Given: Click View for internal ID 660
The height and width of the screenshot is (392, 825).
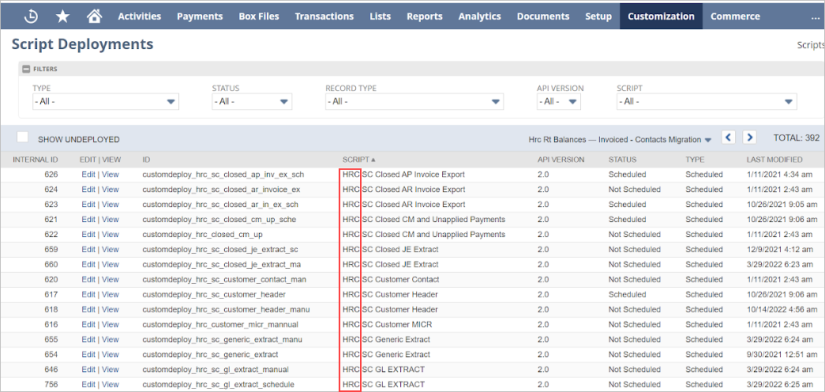Looking at the screenshot, I should pyautogui.click(x=110, y=264).
